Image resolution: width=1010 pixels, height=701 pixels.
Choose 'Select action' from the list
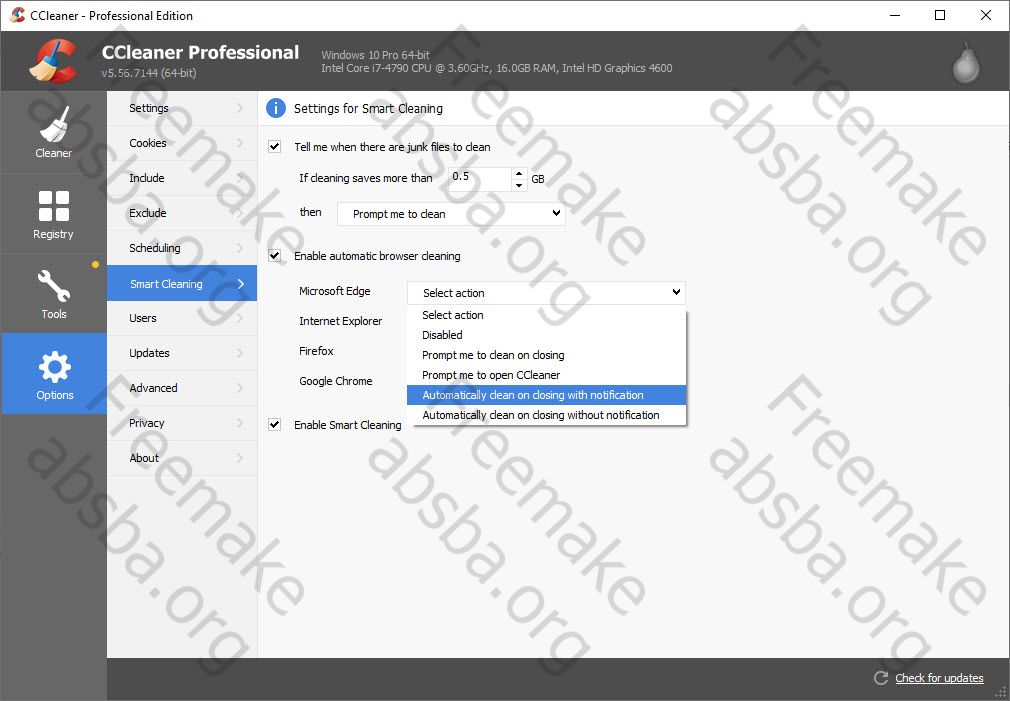(x=546, y=314)
